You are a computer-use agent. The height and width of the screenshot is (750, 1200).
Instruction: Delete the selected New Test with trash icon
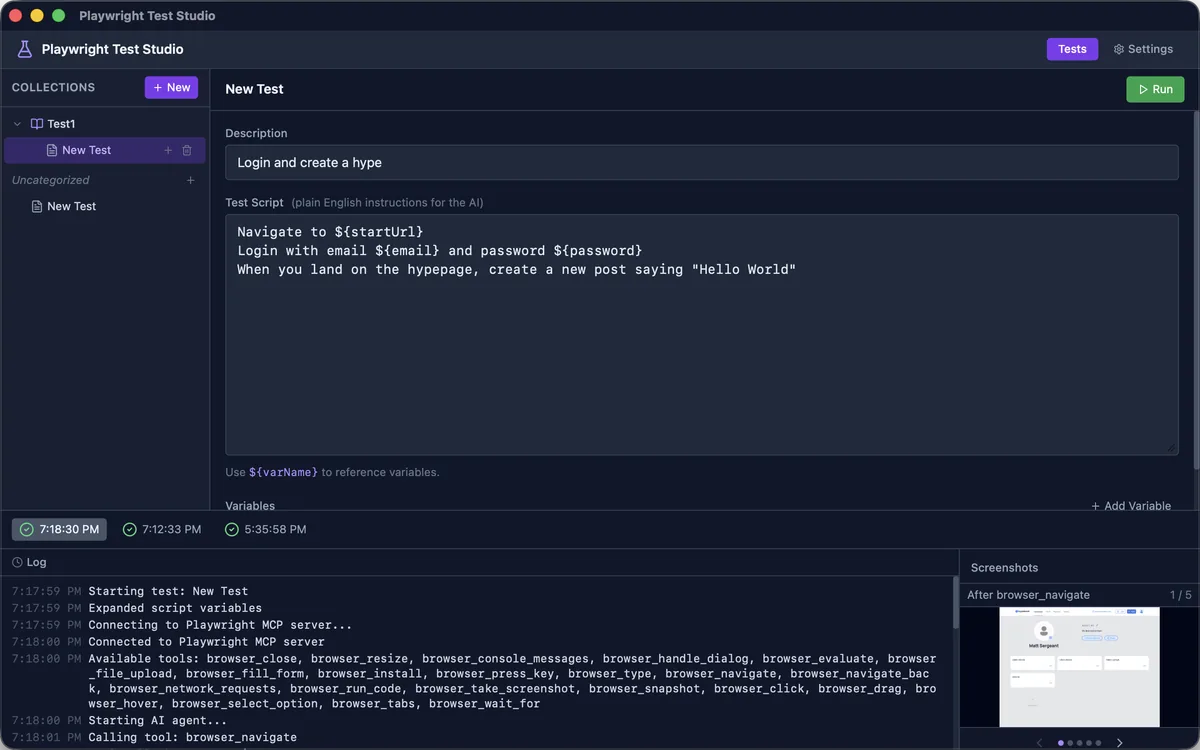tap(187, 150)
